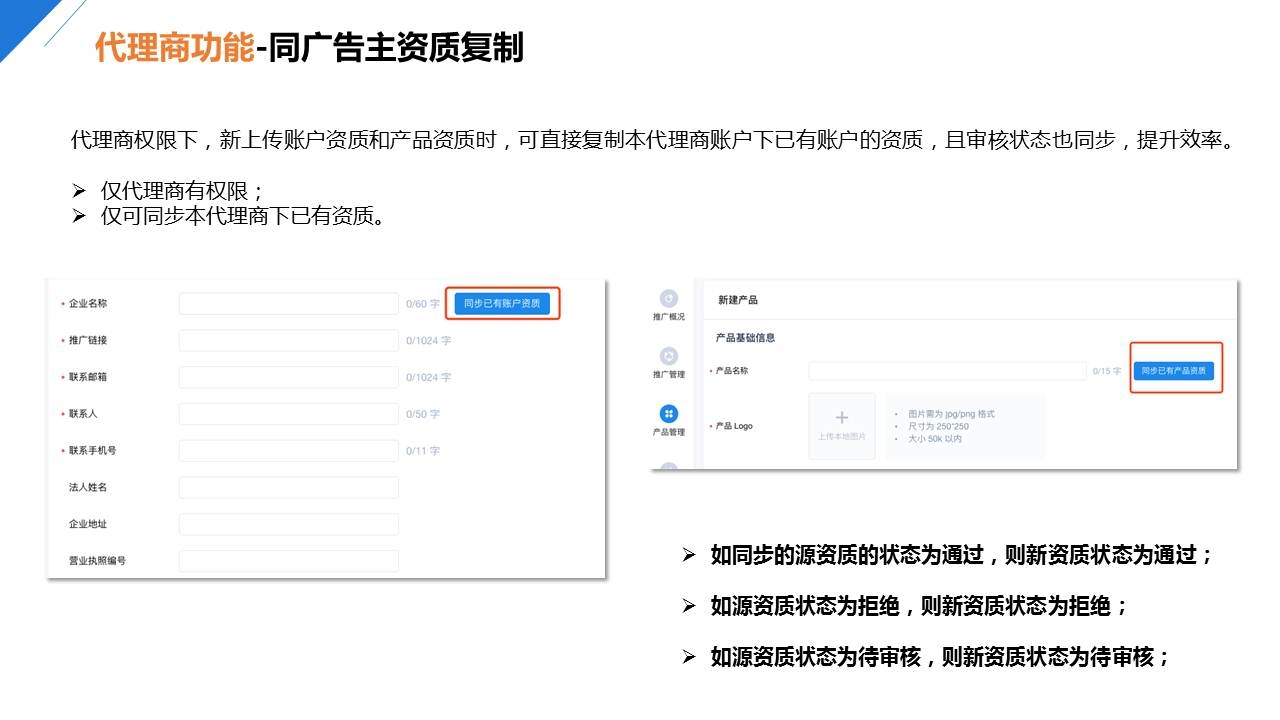
Task: Focus the 联系手机号 text field
Action: (289, 451)
